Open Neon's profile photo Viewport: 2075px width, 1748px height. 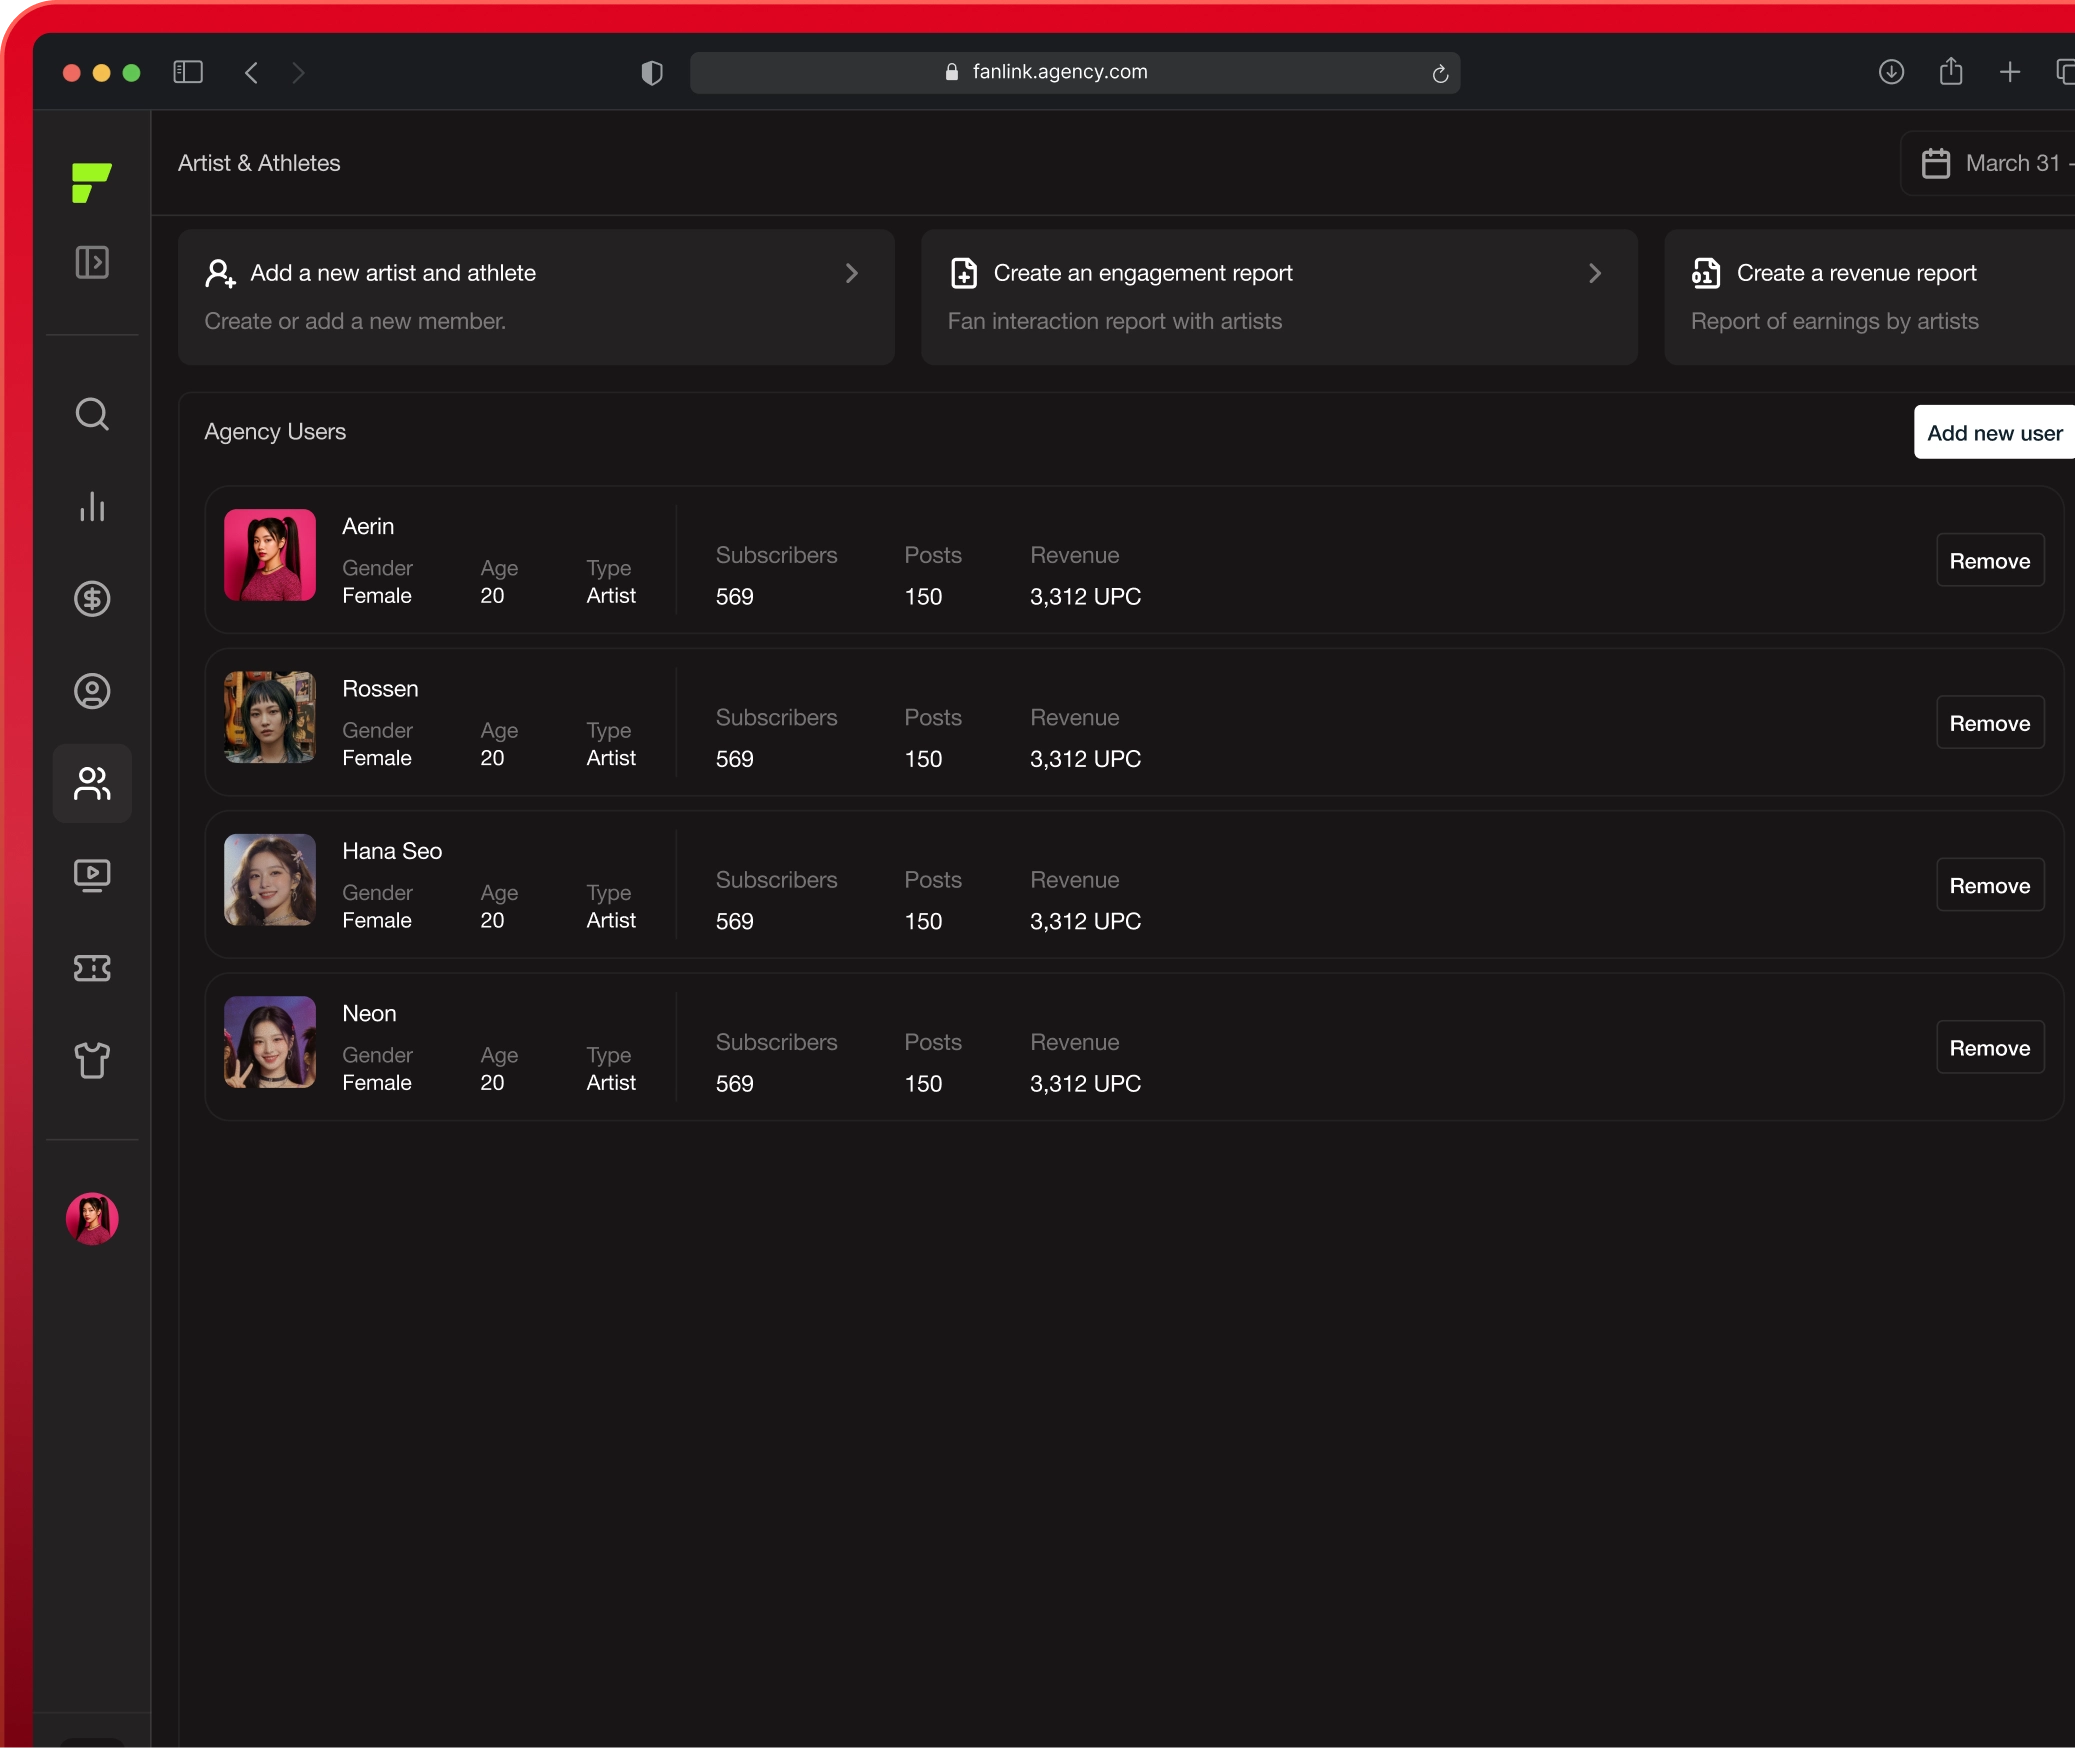tap(270, 1042)
